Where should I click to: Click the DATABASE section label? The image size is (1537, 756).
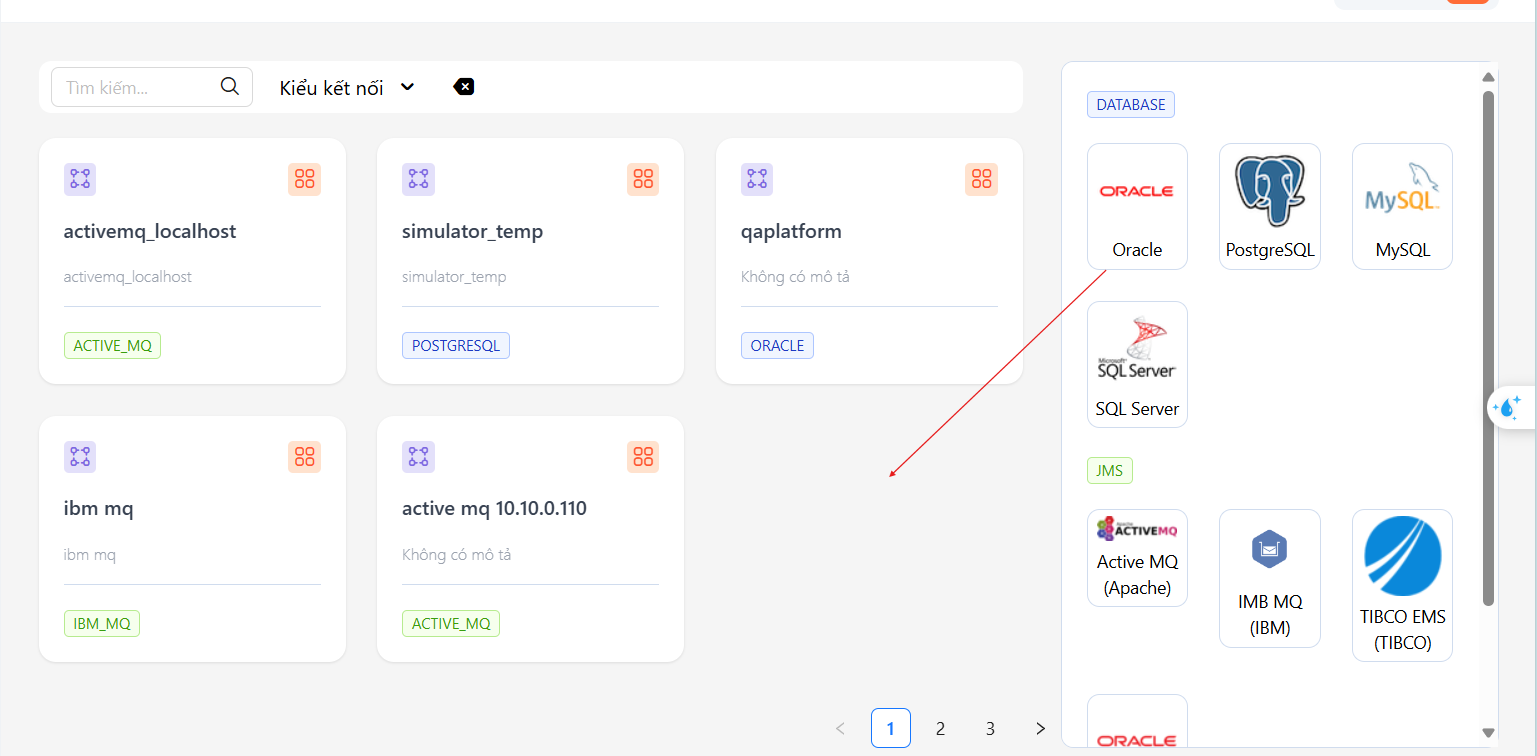(1131, 105)
